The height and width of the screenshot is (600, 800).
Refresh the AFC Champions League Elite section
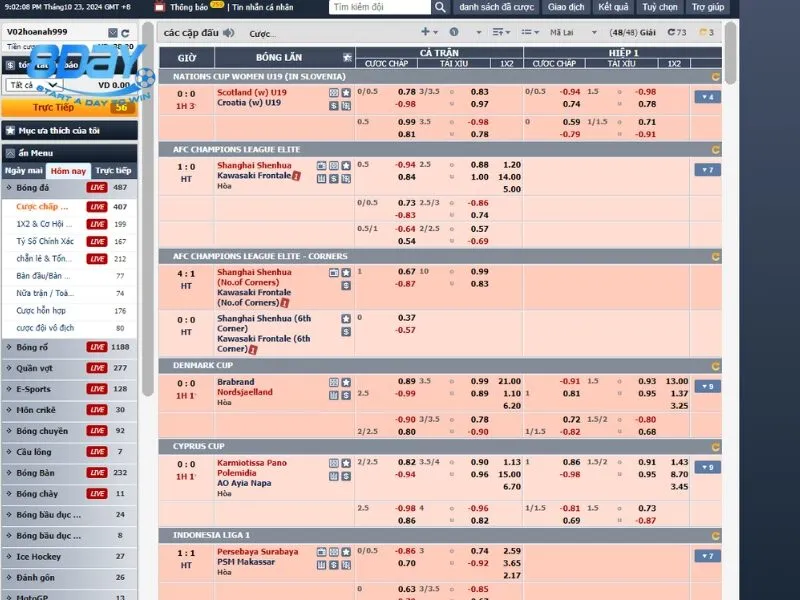tap(715, 150)
